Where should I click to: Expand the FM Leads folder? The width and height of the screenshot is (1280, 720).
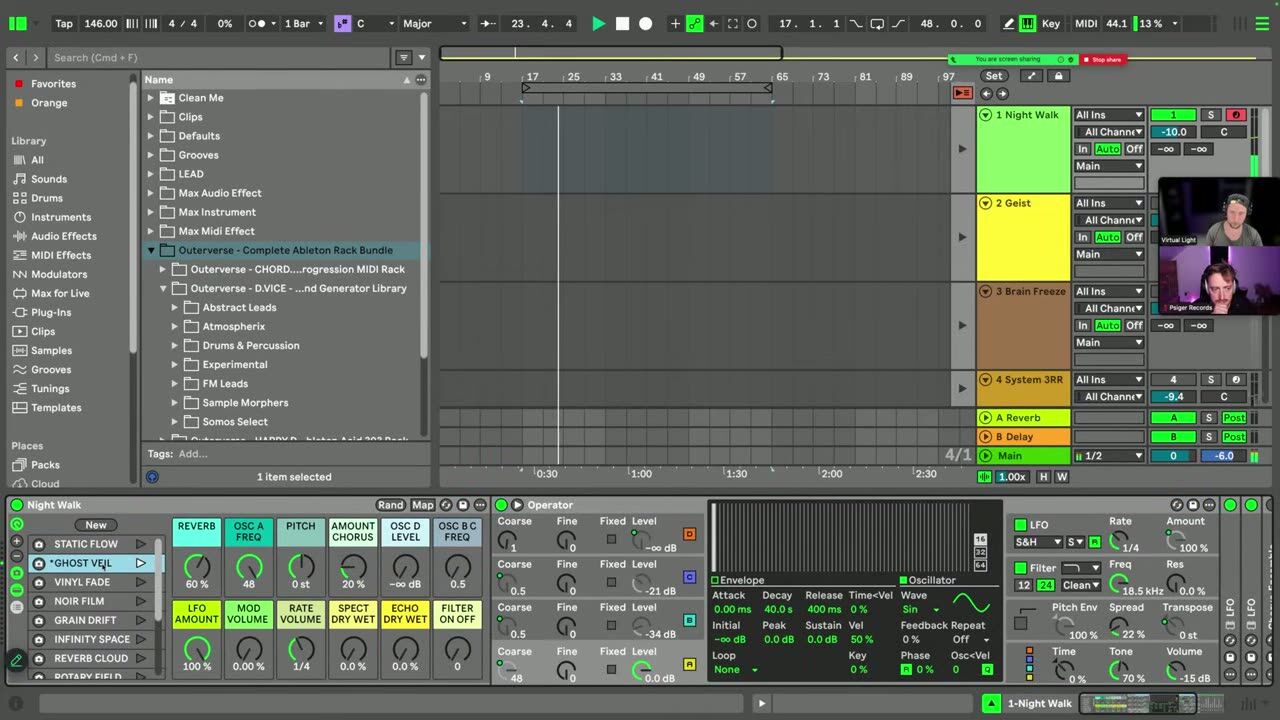click(x=175, y=383)
